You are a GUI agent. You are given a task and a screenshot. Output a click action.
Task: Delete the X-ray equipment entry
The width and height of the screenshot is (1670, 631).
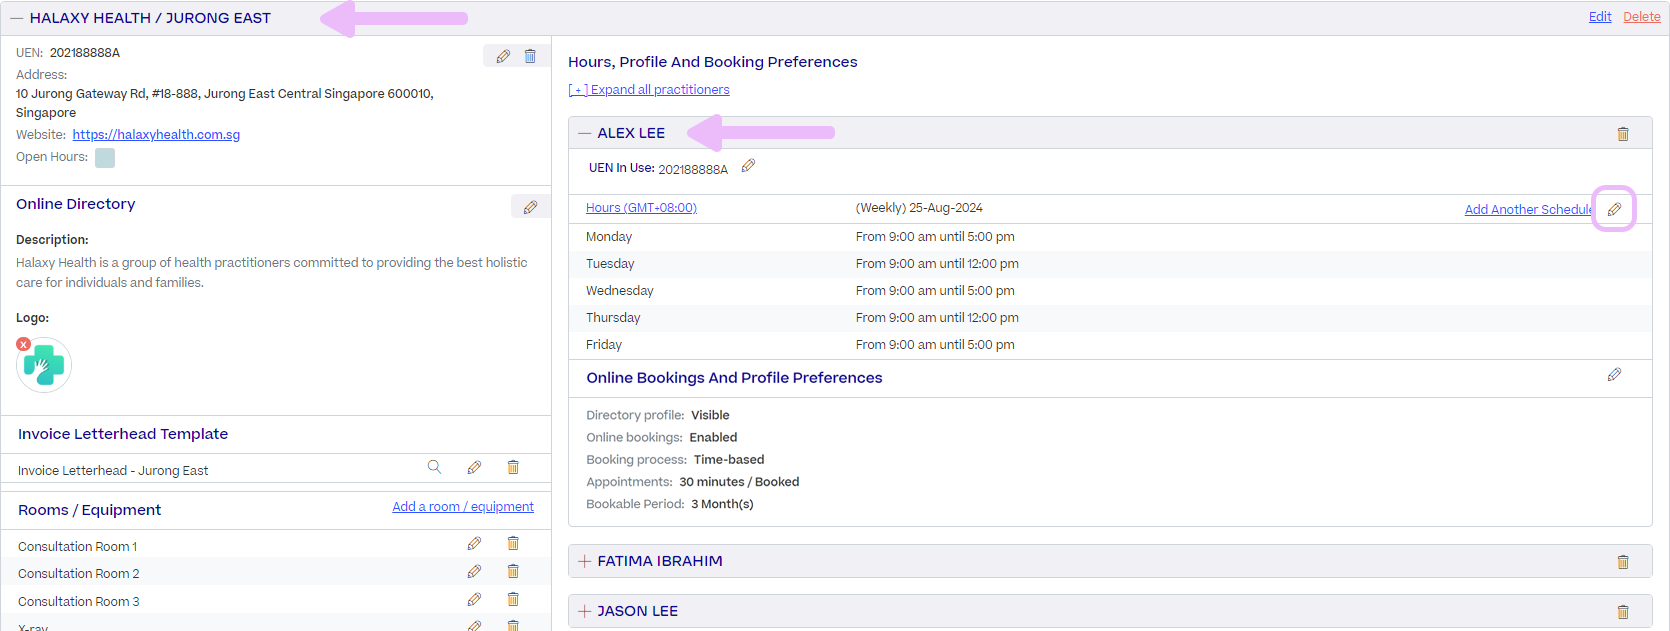513,626
